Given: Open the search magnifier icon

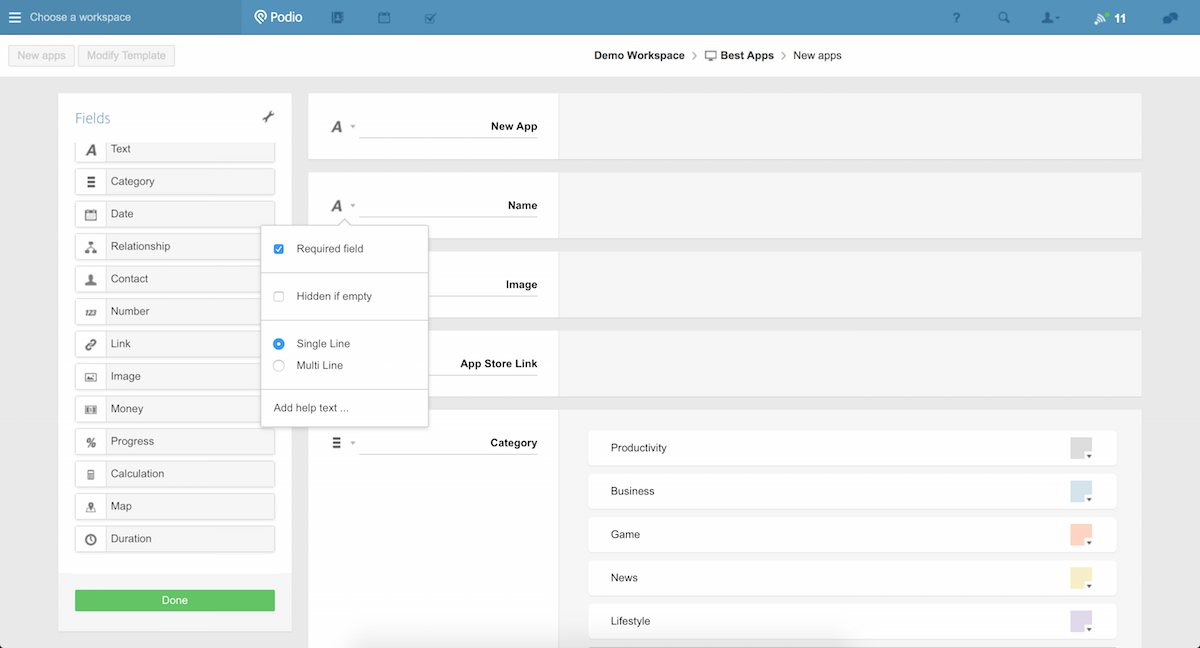Looking at the screenshot, I should click(1003, 18).
